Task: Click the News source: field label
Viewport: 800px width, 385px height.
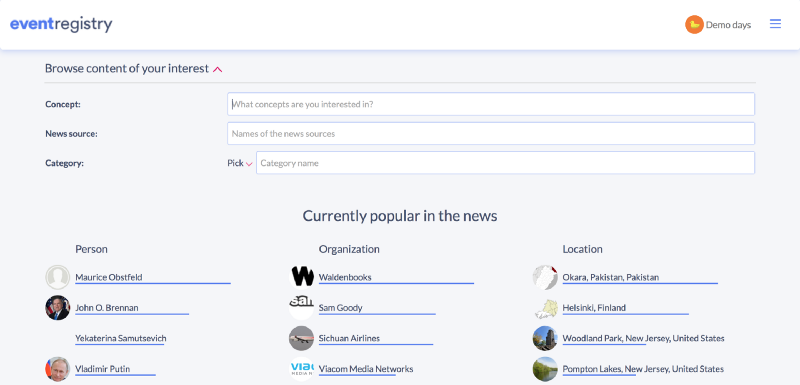Action: coord(71,134)
